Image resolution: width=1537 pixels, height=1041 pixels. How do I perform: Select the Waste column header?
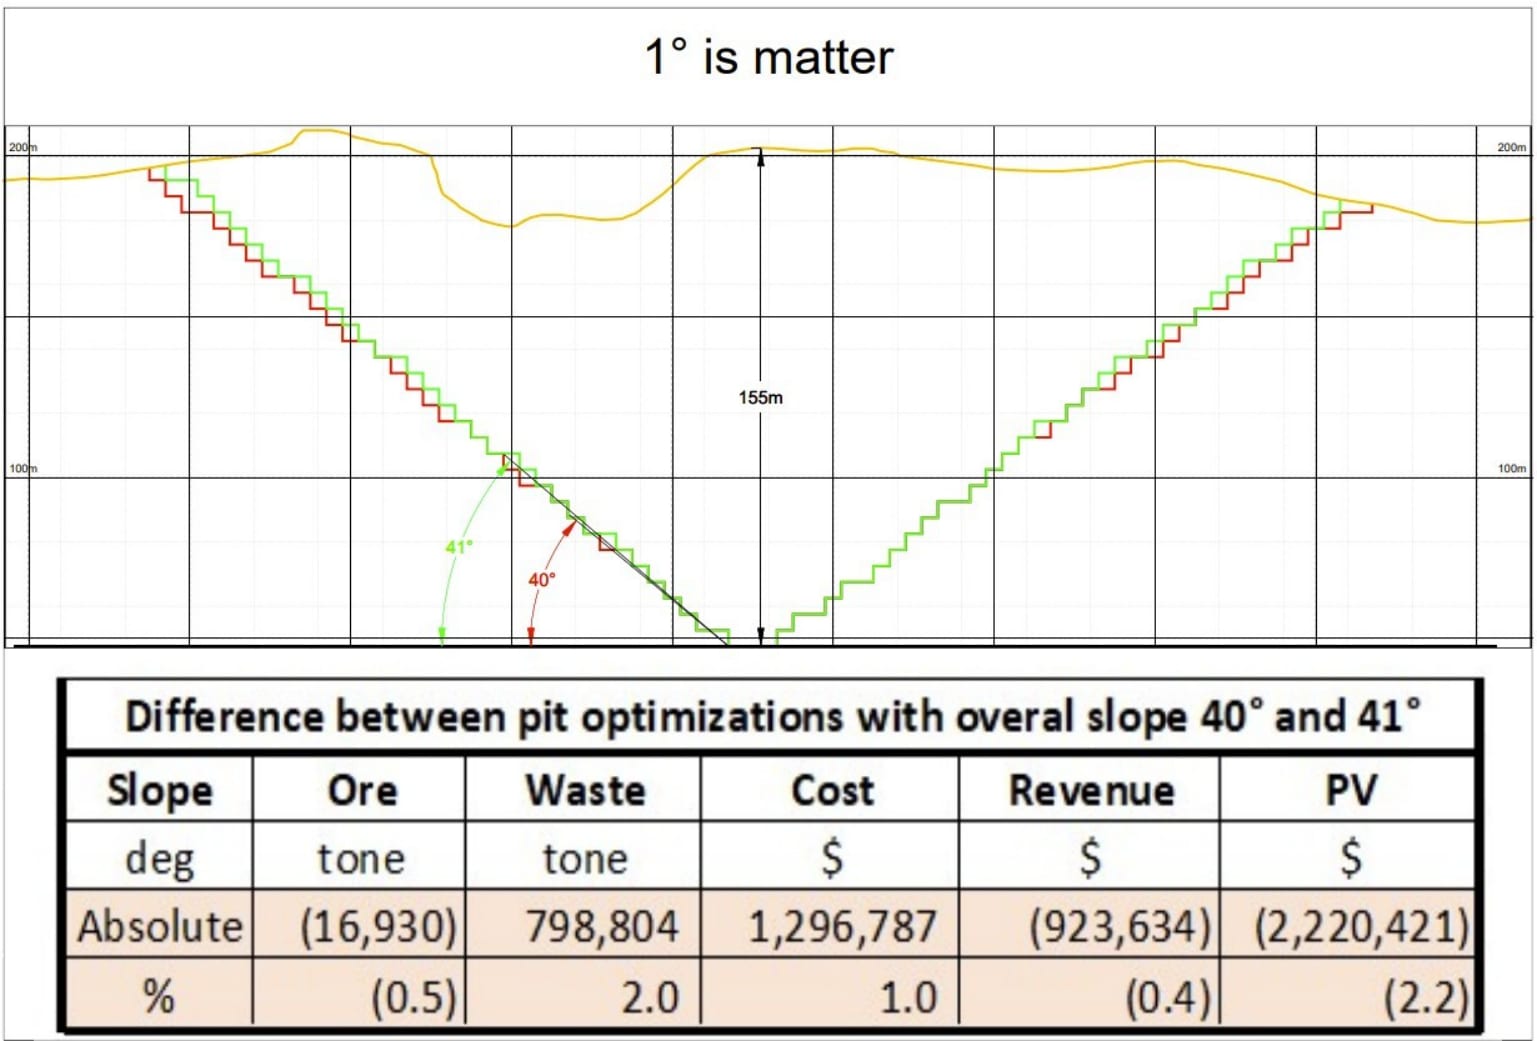(584, 790)
